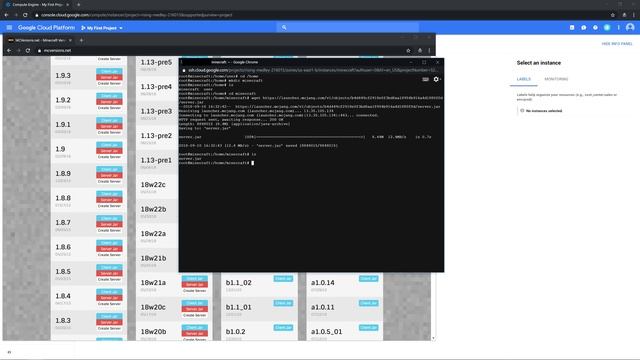This screenshot has width=640, height=360.
Task: Download Server Jar for version 1.8.4
Action: (109, 298)
